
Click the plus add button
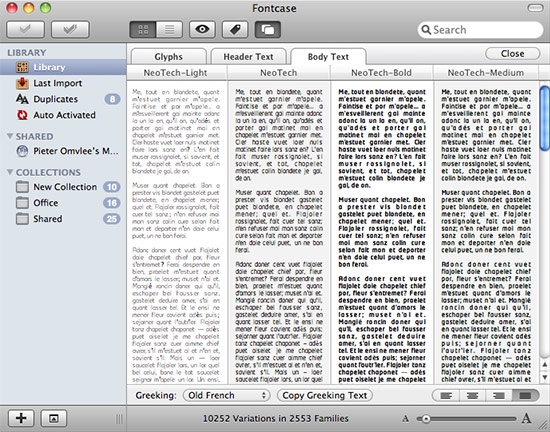pyautogui.click(x=21, y=418)
